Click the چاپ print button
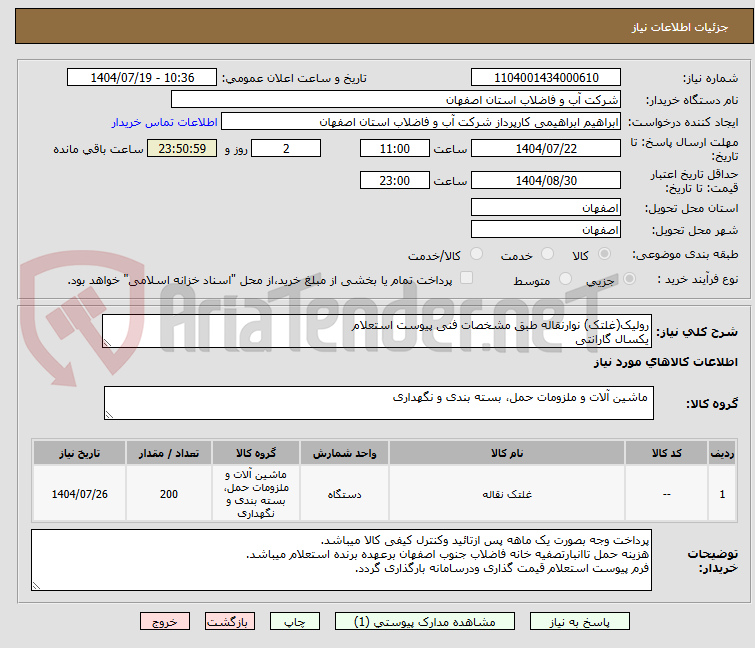The width and height of the screenshot is (755, 648). tap(294, 622)
